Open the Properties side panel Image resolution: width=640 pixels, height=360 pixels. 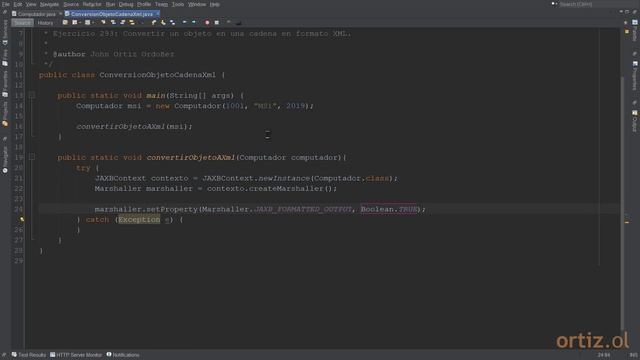point(635,76)
